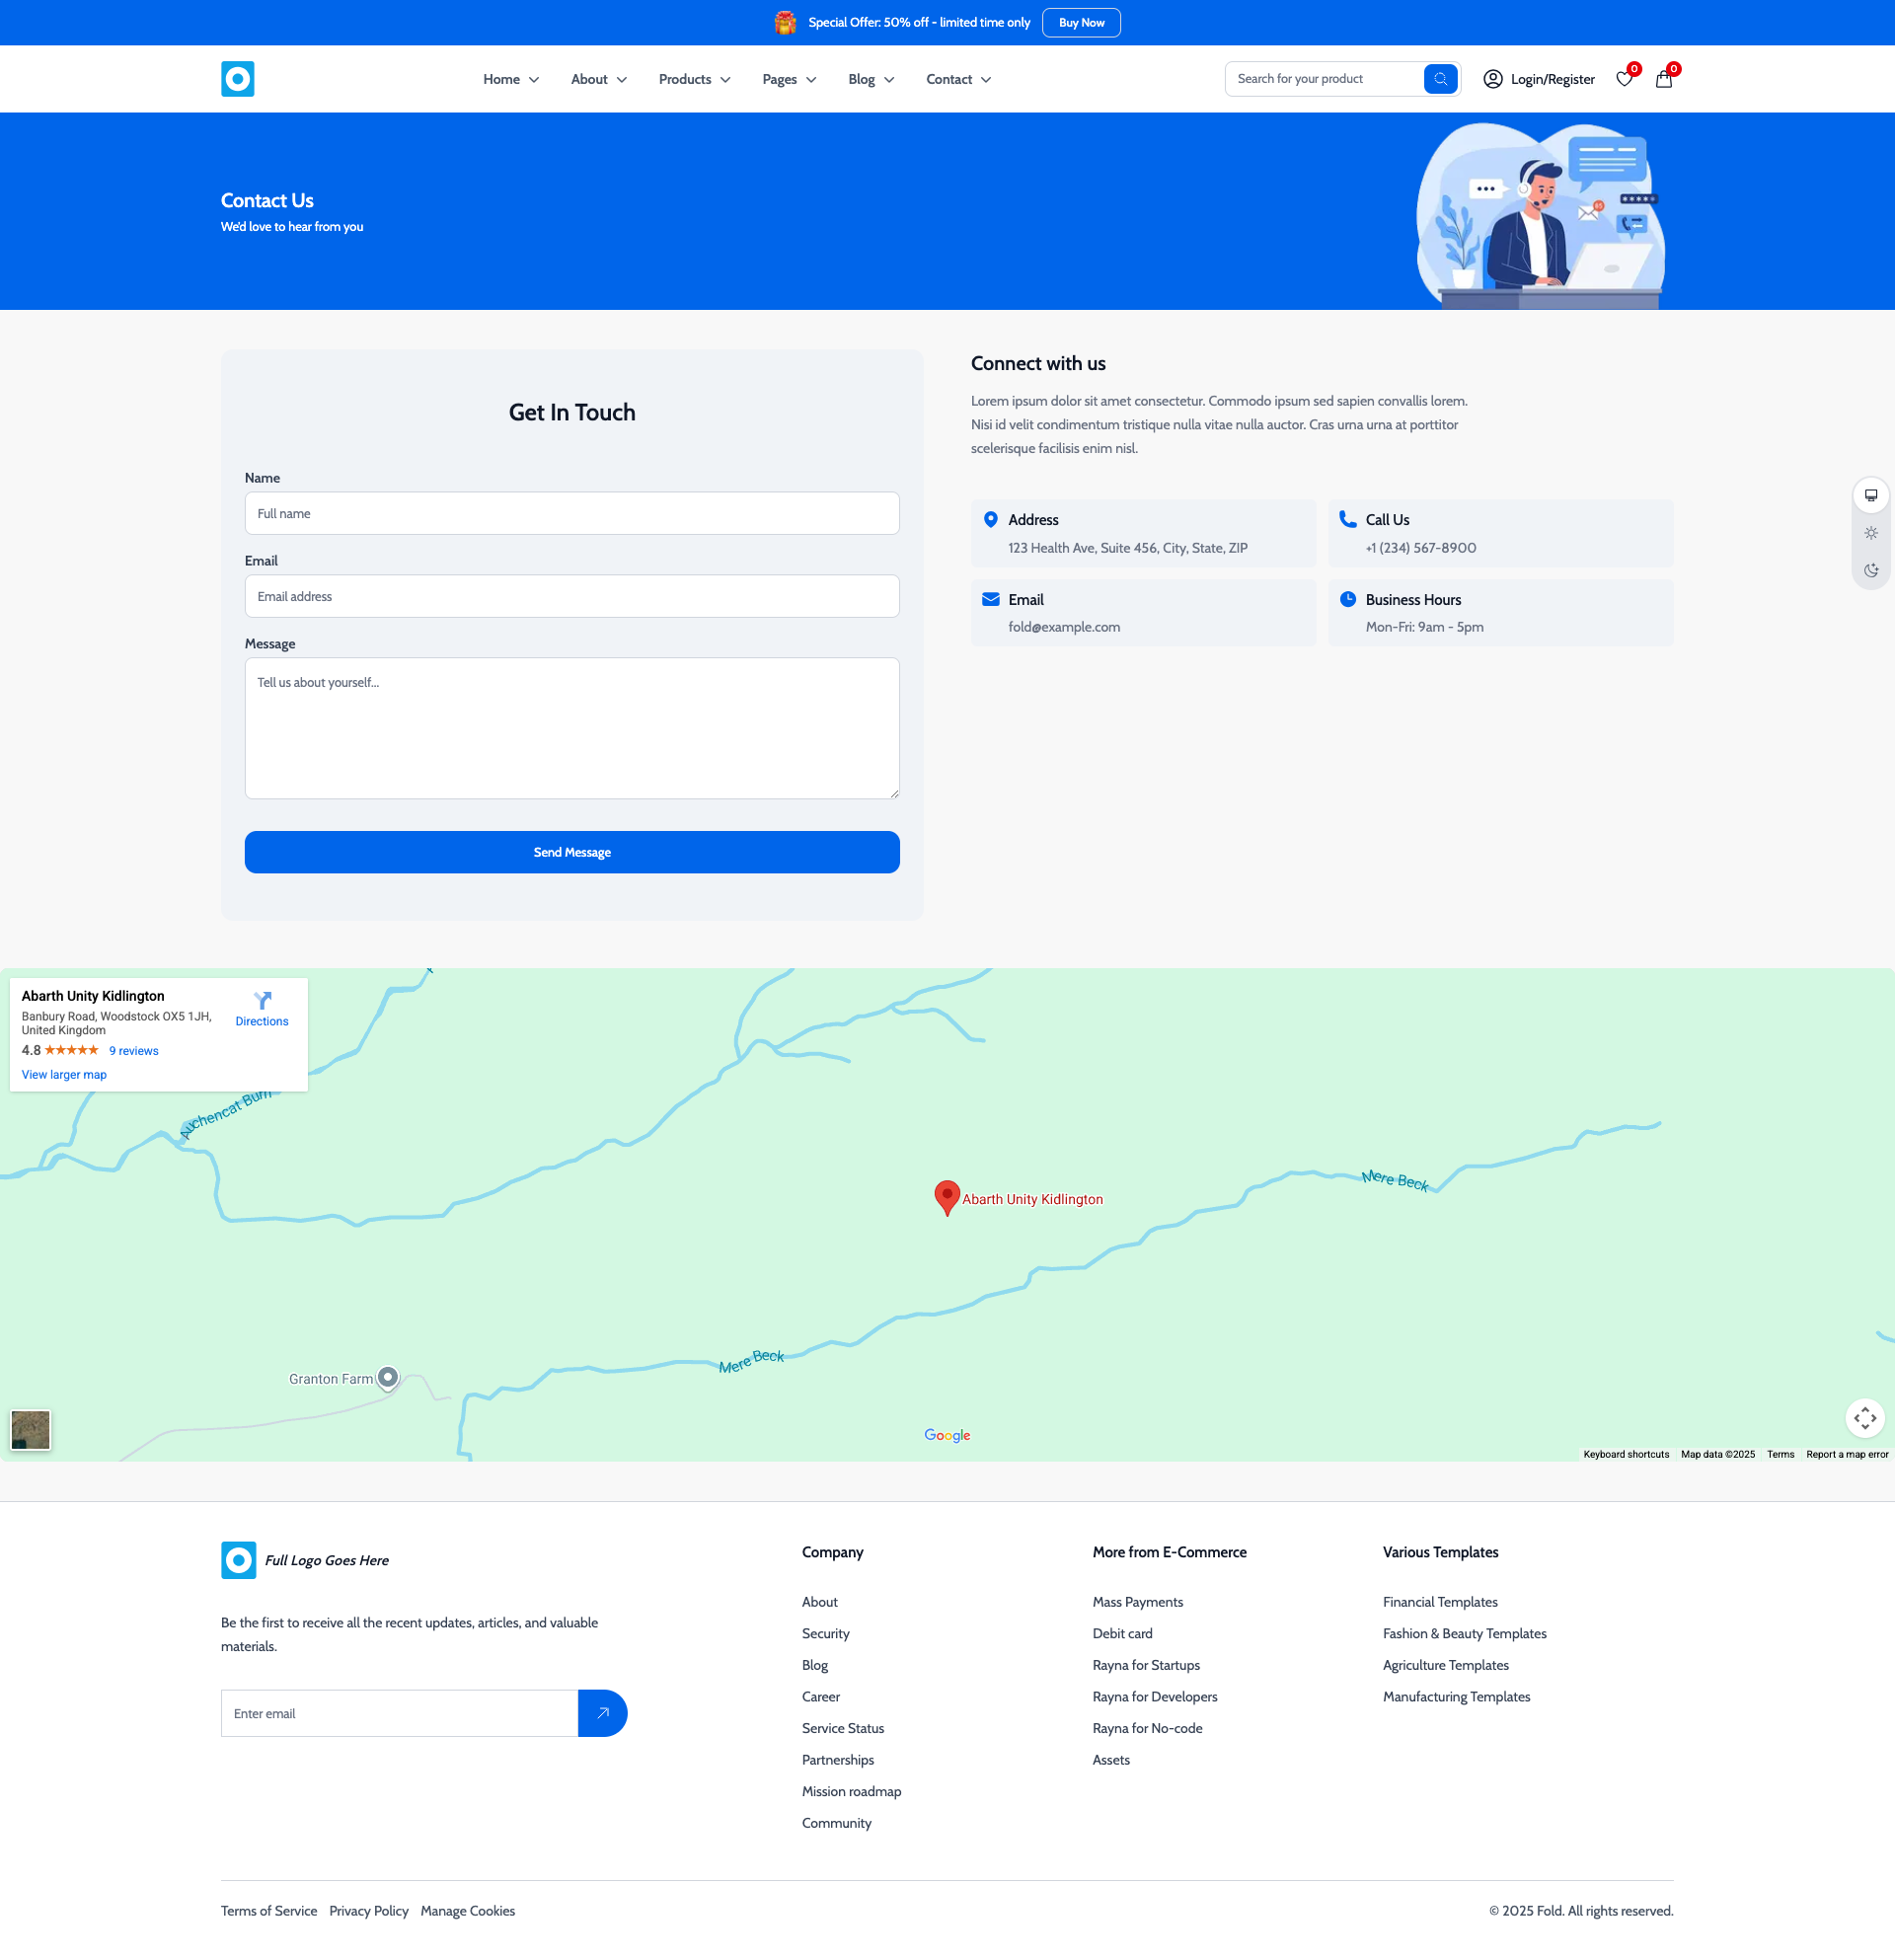Enable dark theme with moon icon
This screenshot has height=1960, width=1895.
click(1871, 571)
